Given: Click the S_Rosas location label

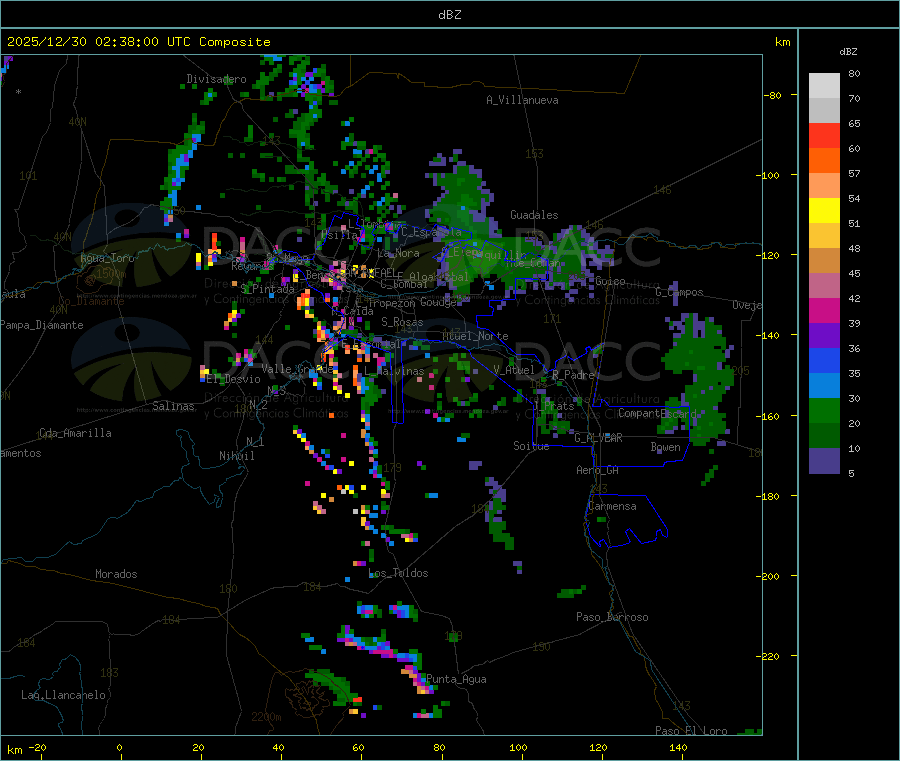Looking at the screenshot, I should (402, 322).
